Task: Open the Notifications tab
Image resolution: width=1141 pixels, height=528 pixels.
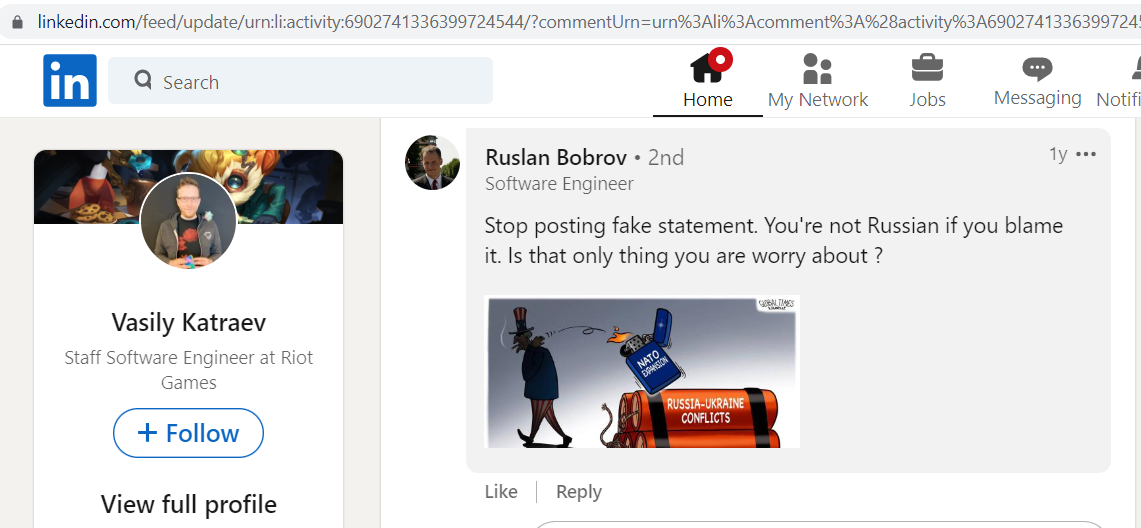Action: coord(1119,81)
